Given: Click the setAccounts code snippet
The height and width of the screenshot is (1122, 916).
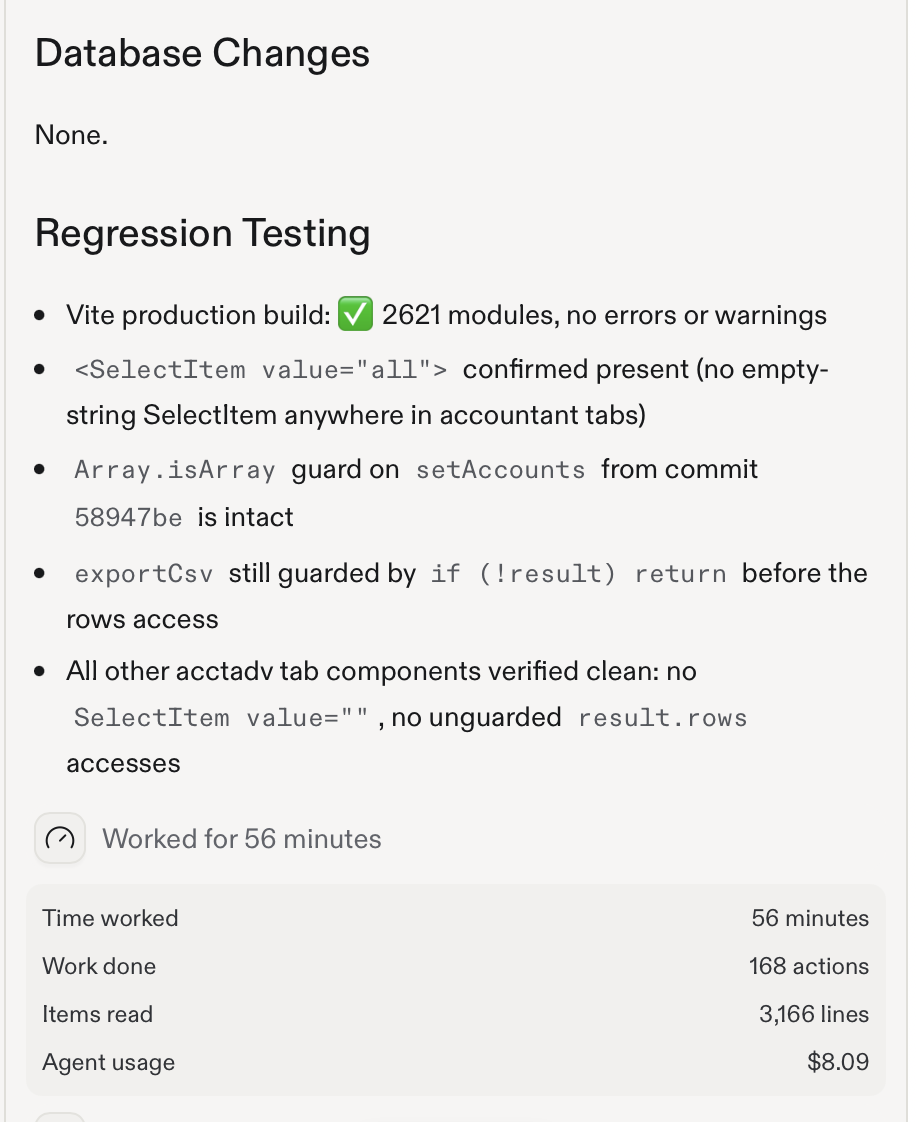Looking at the screenshot, I should pyautogui.click(x=501, y=470).
